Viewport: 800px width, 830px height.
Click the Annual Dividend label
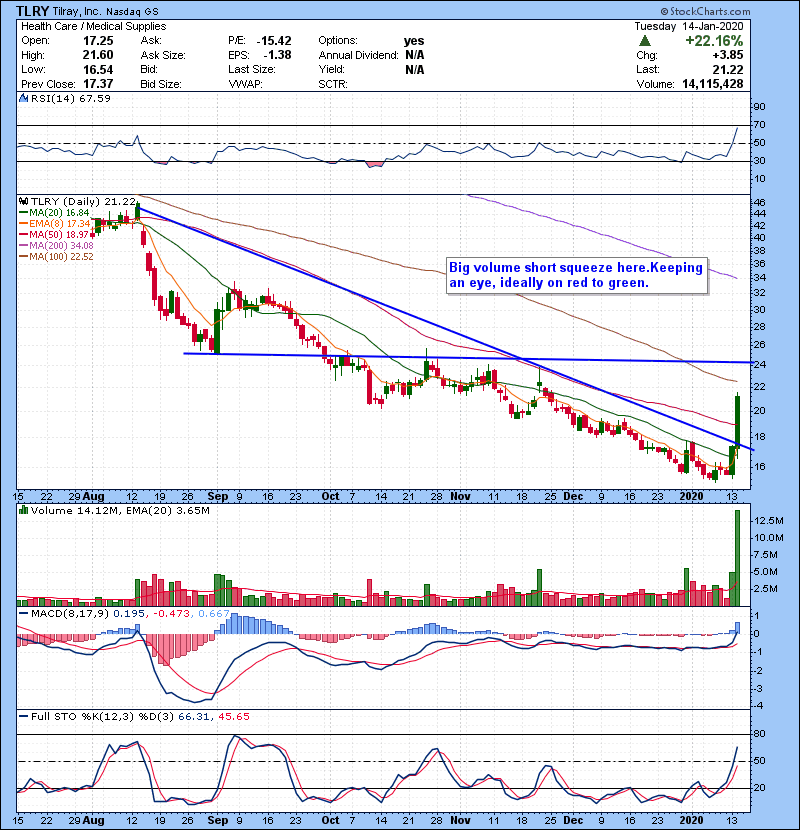tap(358, 55)
